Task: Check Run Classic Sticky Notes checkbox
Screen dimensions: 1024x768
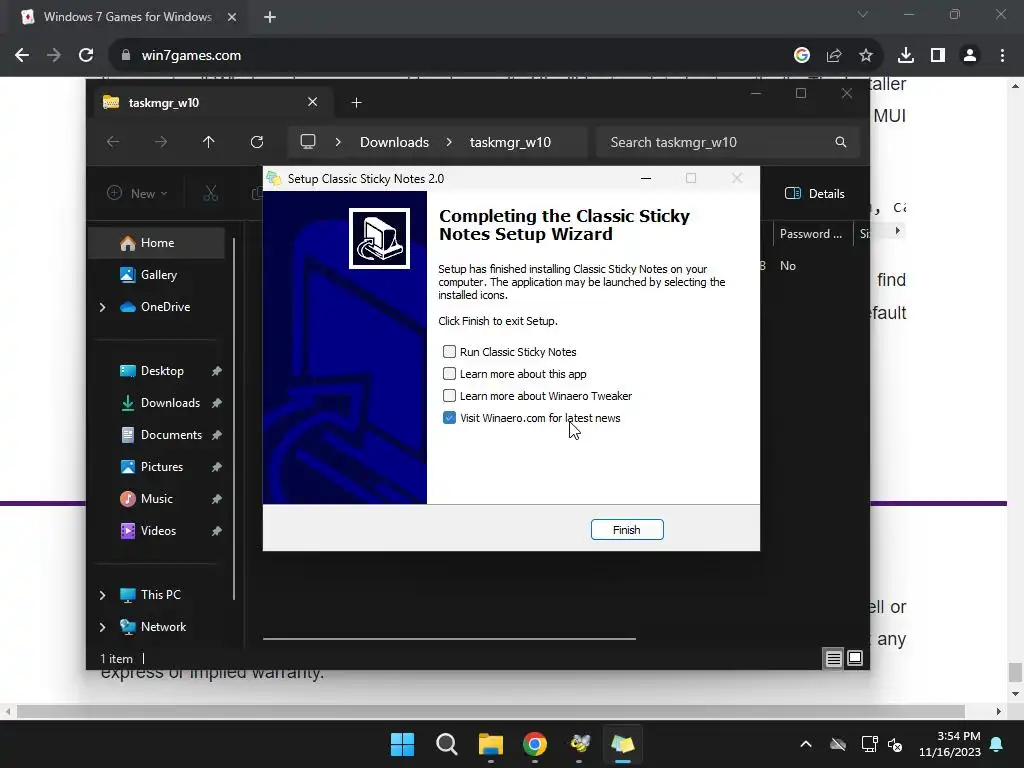Action: click(449, 351)
